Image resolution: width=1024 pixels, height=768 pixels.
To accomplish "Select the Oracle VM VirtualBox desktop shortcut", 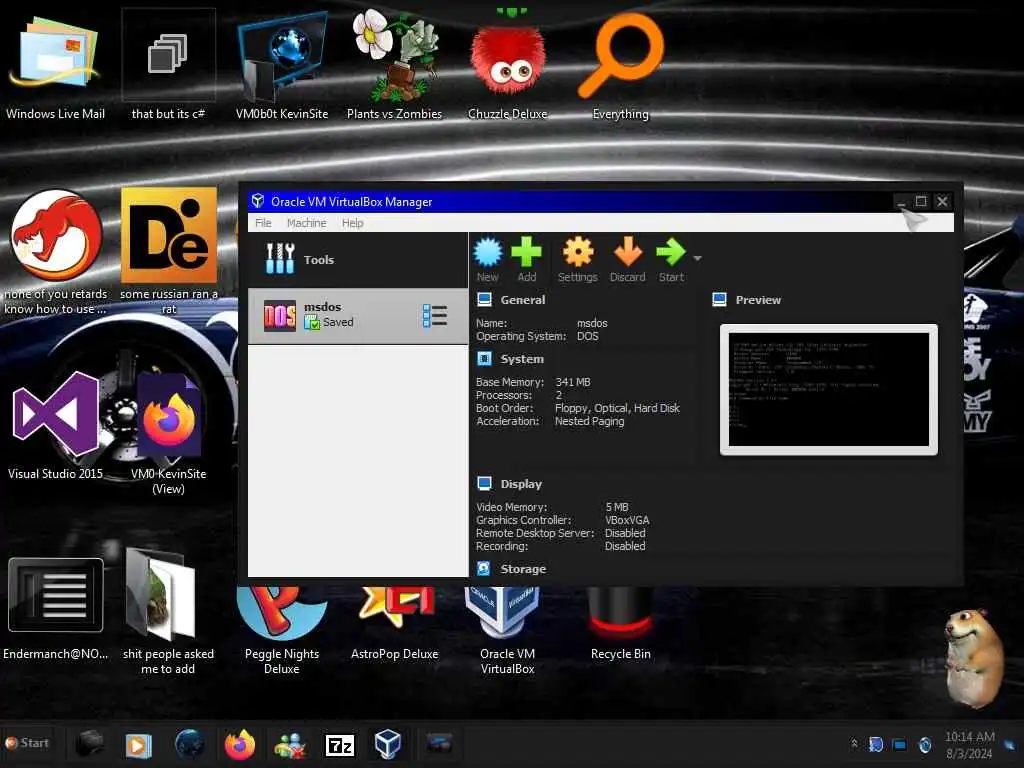I will coord(507,630).
